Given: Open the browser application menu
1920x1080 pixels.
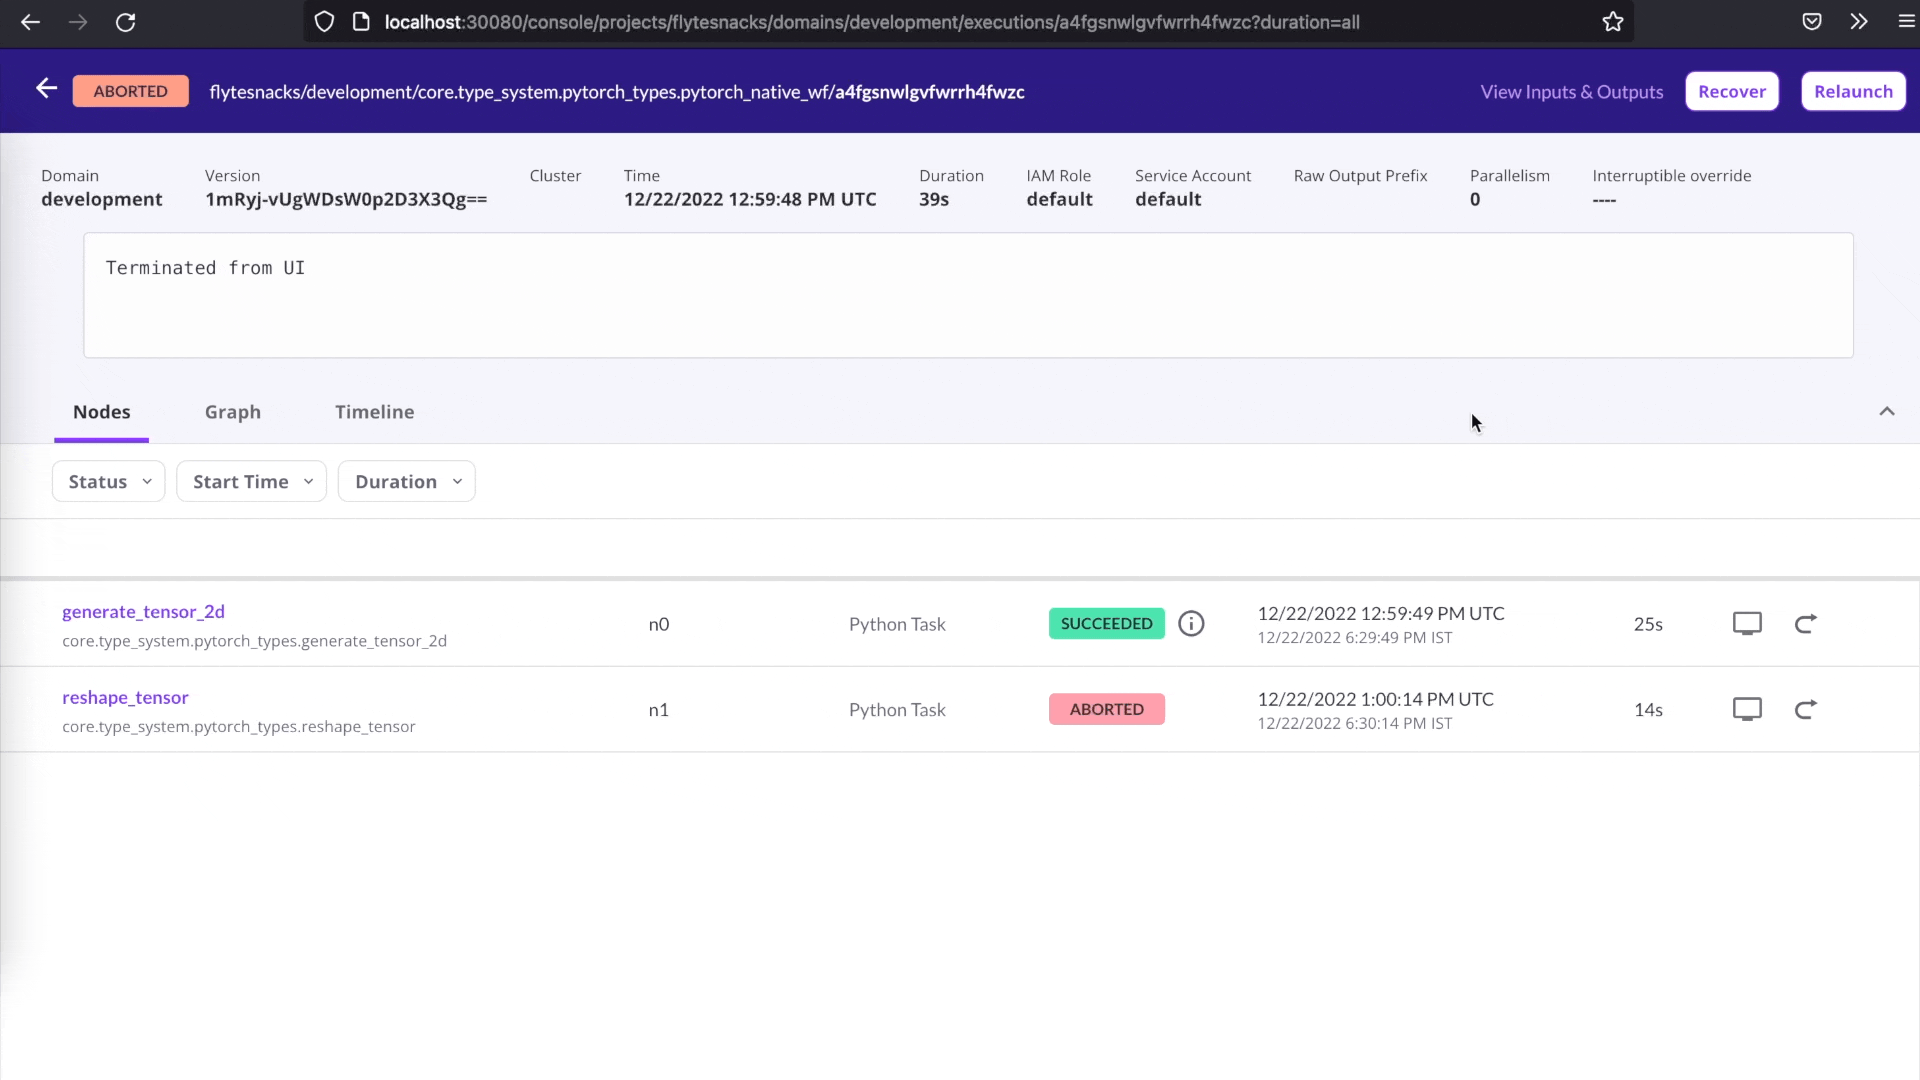Looking at the screenshot, I should (x=1908, y=21).
